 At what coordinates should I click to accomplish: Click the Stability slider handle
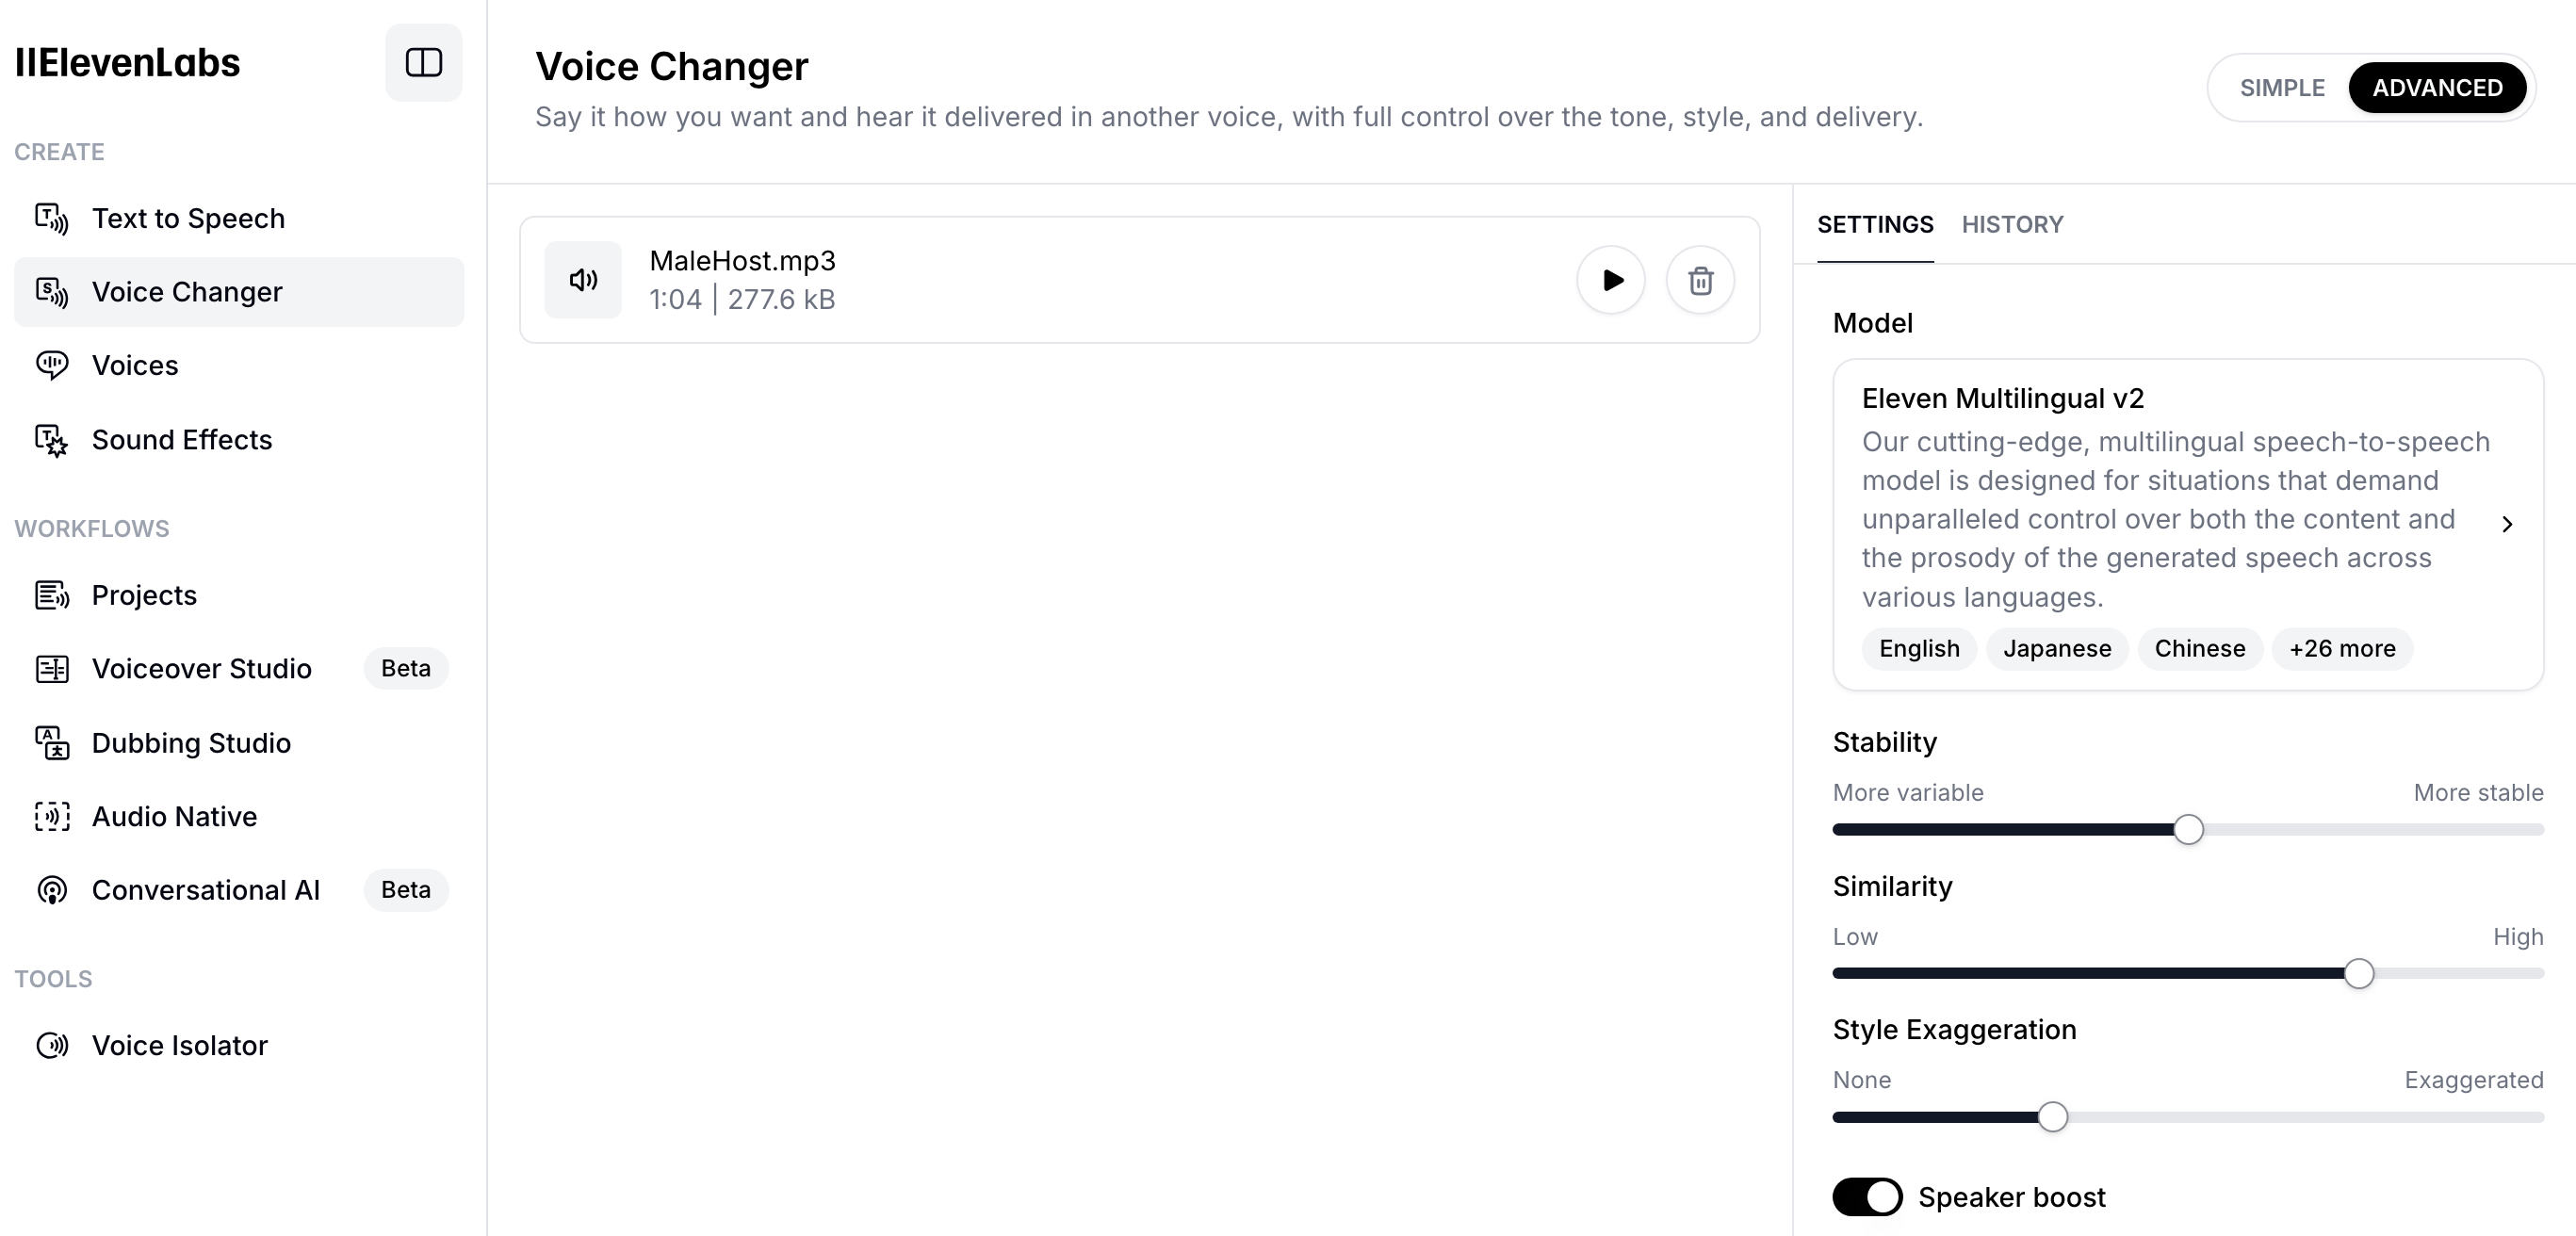tap(2189, 829)
